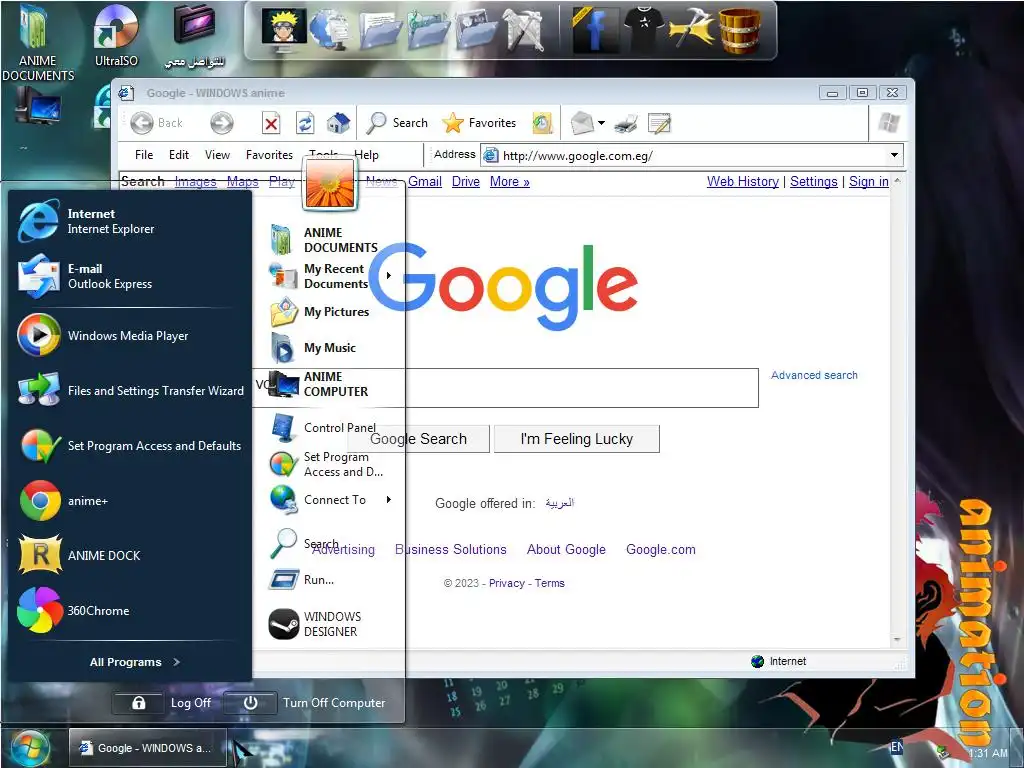Expand Connect To submenu
The width and height of the screenshot is (1024, 768).
coord(389,500)
